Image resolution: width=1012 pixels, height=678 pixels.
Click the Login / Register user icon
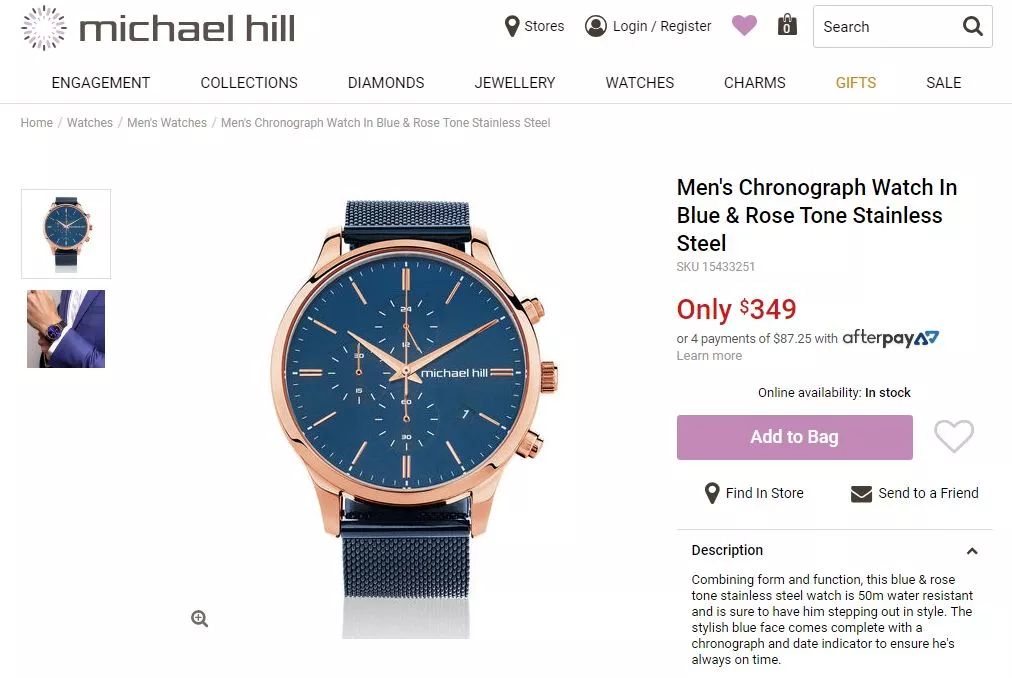click(x=596, y=26)
